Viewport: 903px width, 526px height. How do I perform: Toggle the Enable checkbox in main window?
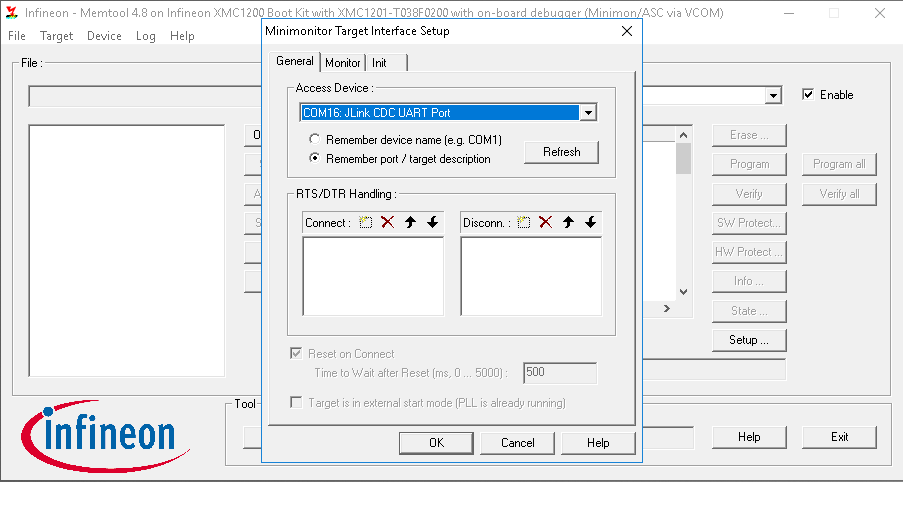click(x=808, y=94)
